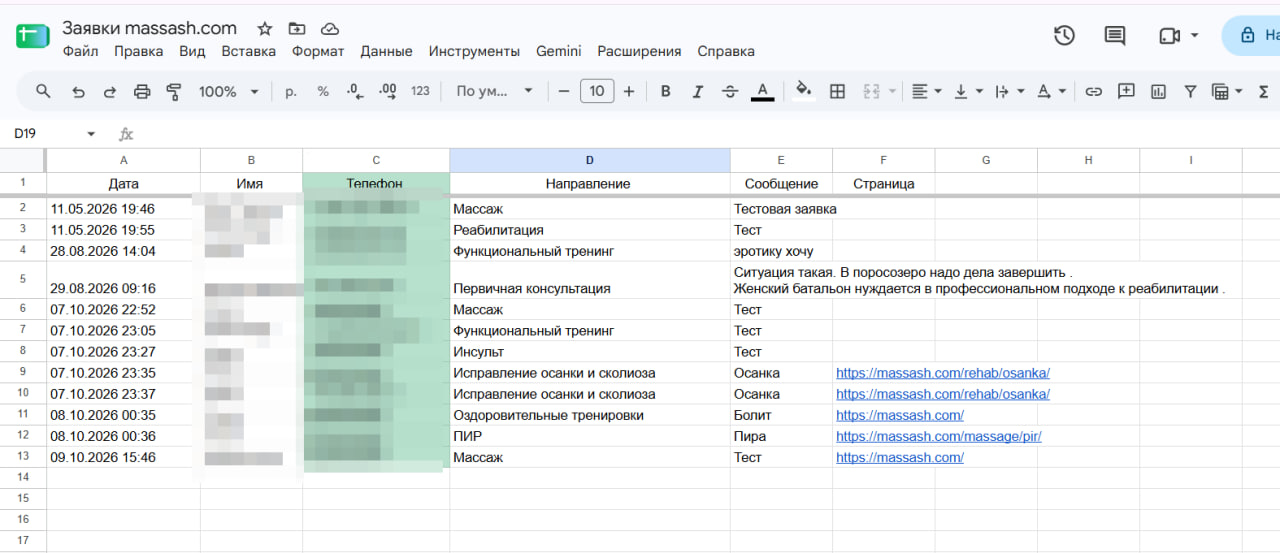This screenshot has width=1280, height=553.
Task: Undo the last action
Action: click(x=78, y=91)
